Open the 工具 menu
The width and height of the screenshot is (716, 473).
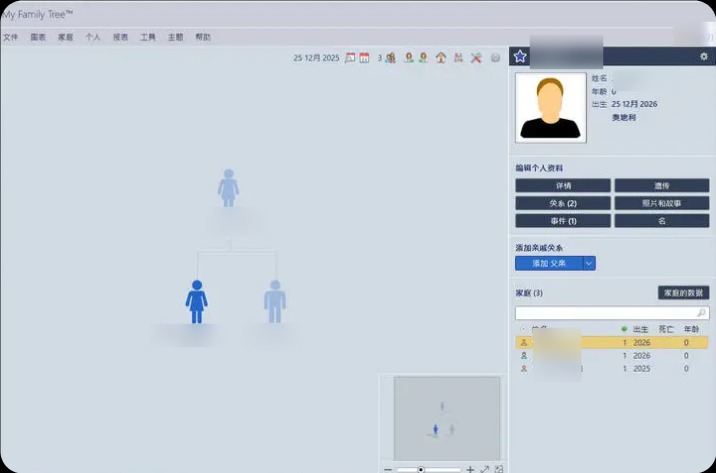148,37
